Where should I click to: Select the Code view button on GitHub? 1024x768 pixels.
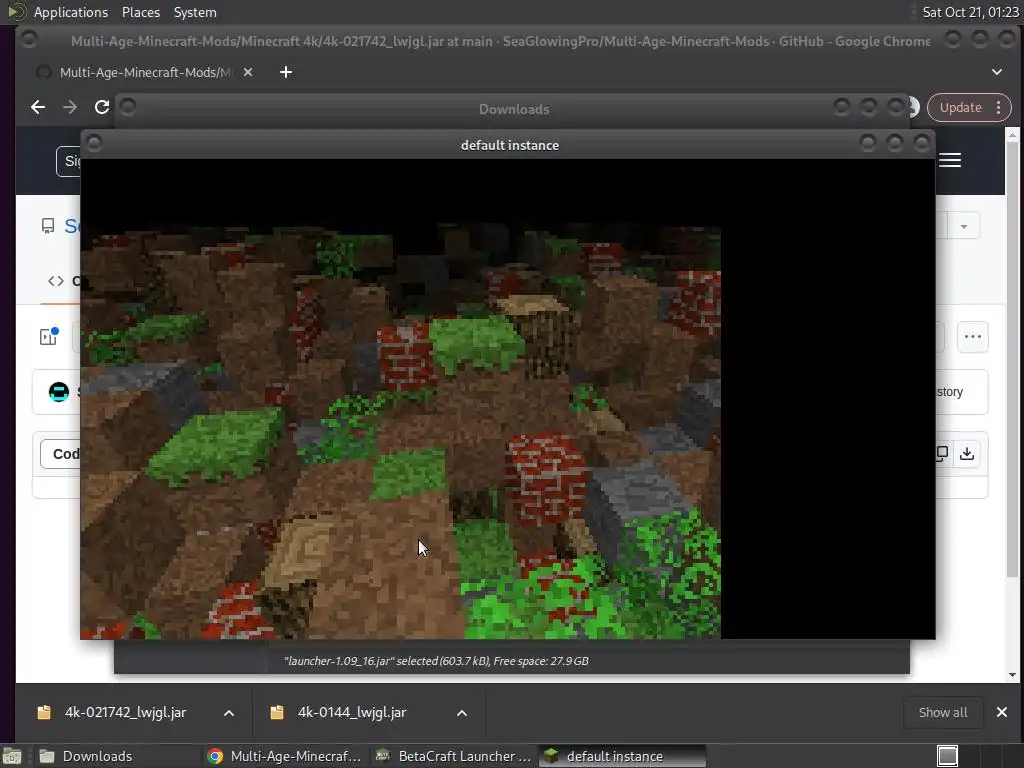61,454
